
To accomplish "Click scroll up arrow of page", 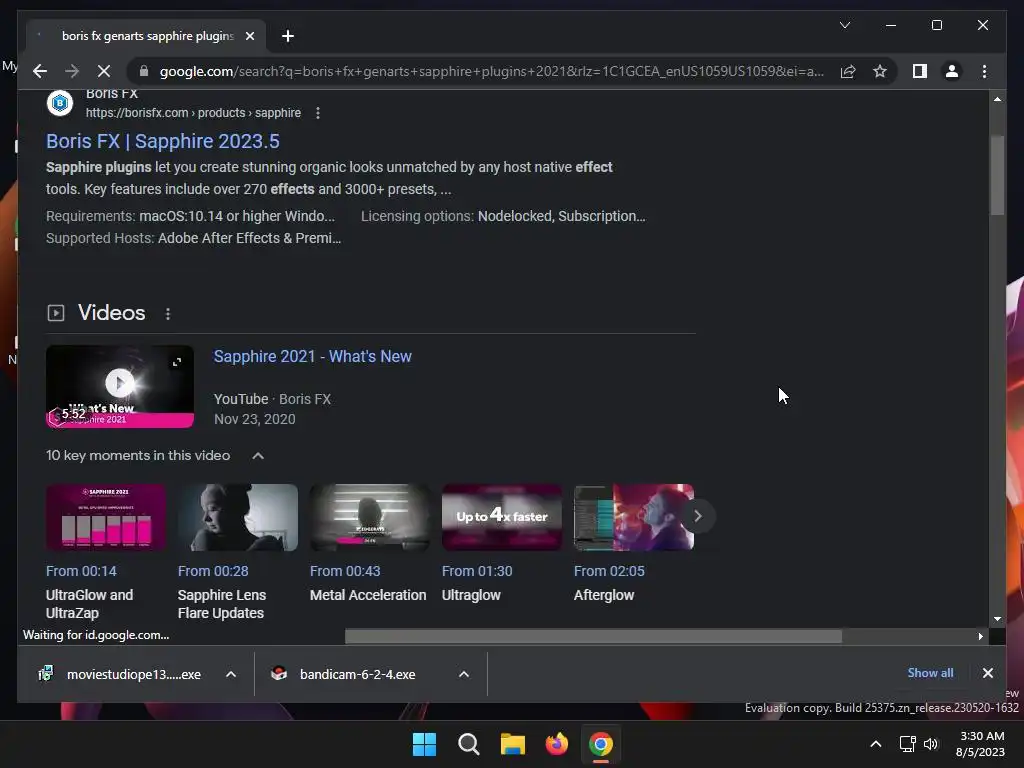I will point(997,99).
